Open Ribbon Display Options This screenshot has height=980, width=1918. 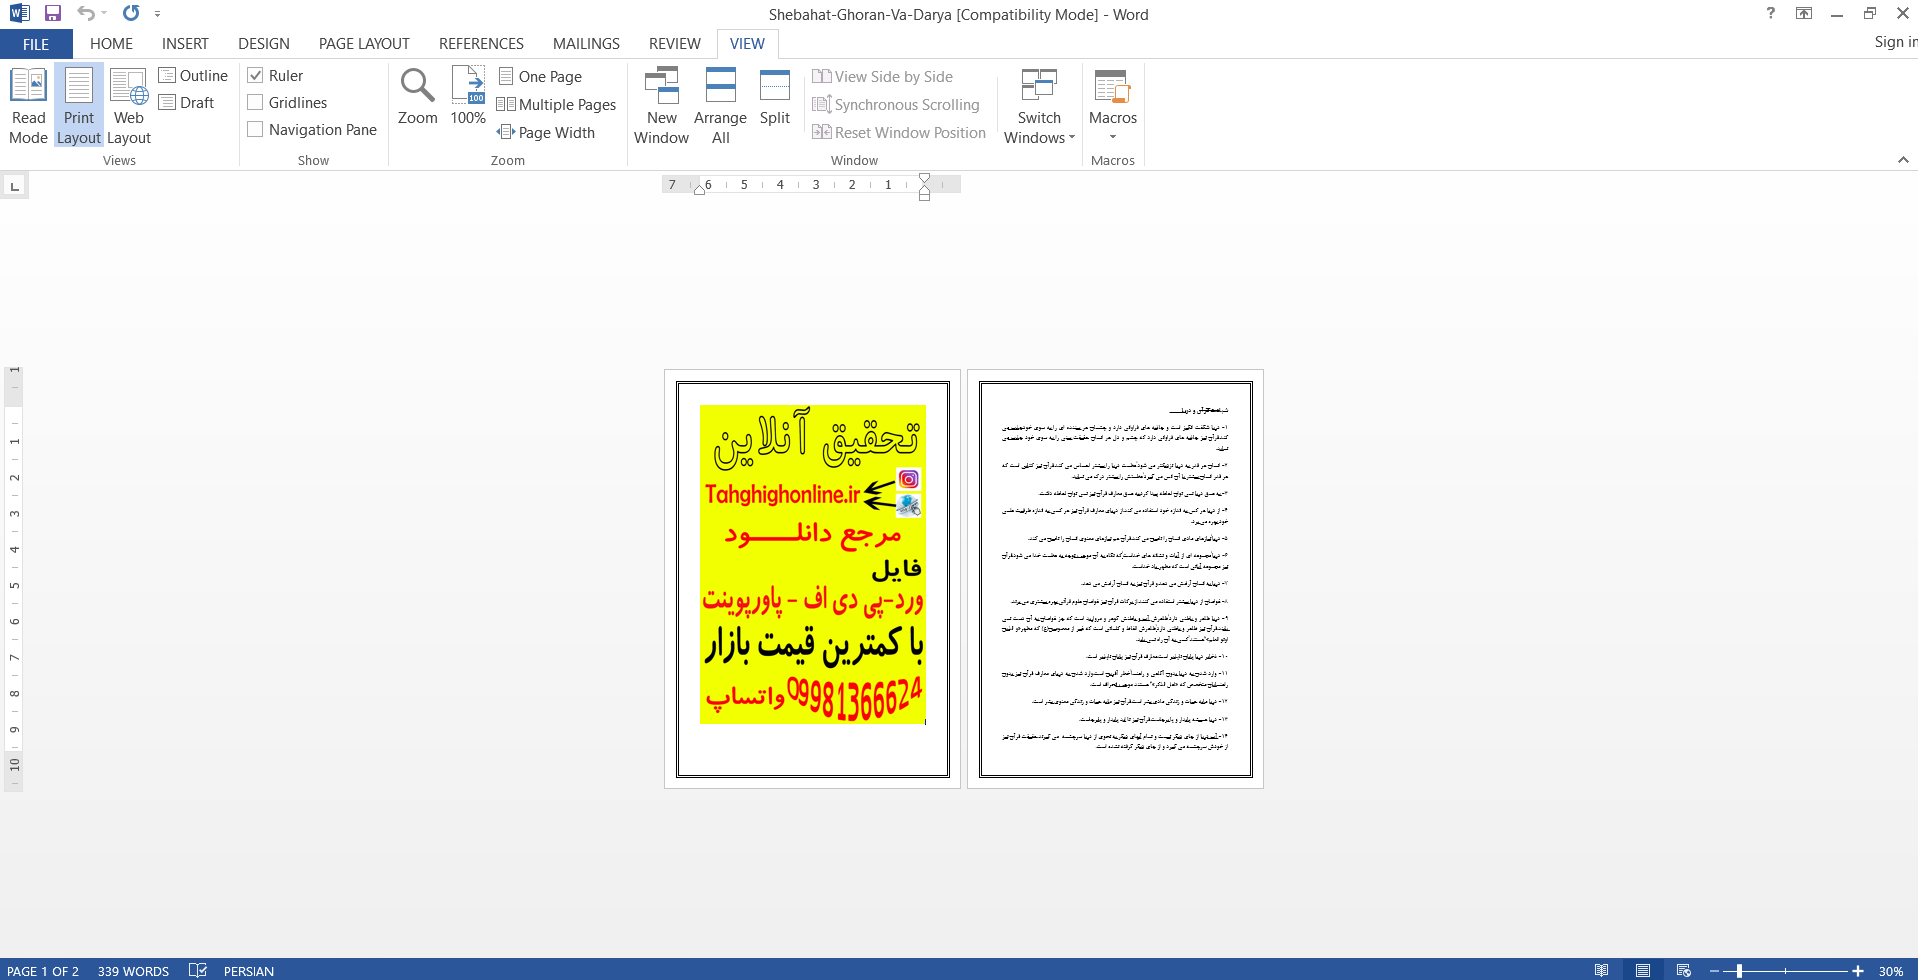1804,14
